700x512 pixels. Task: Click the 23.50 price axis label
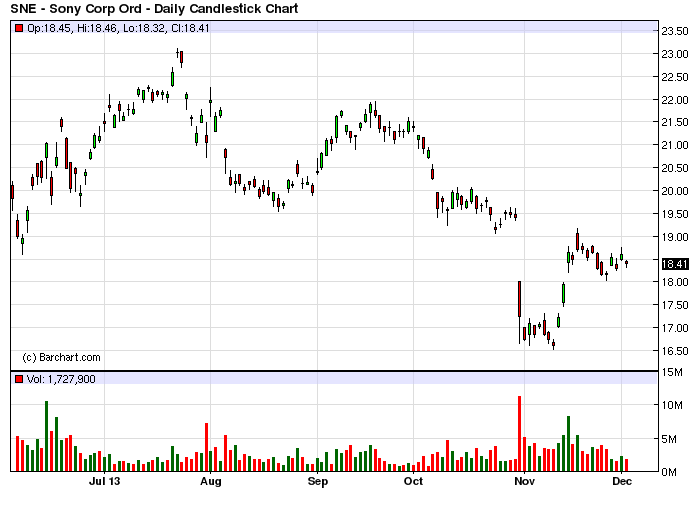tap(675, 31)
